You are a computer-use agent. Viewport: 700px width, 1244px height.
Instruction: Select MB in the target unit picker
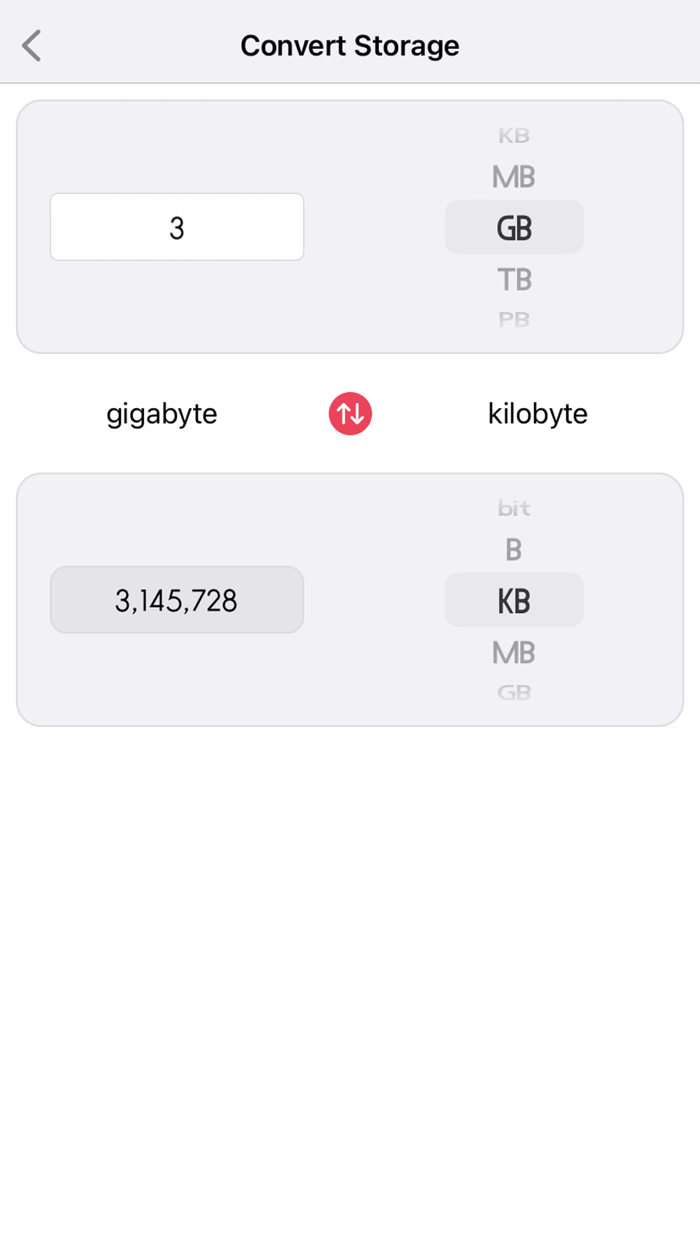tap(514, 652)
